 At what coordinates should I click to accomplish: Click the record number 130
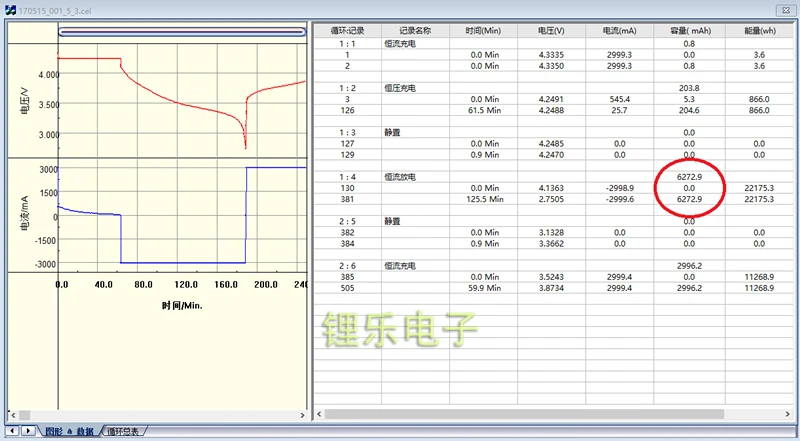[x=347, y=188]
